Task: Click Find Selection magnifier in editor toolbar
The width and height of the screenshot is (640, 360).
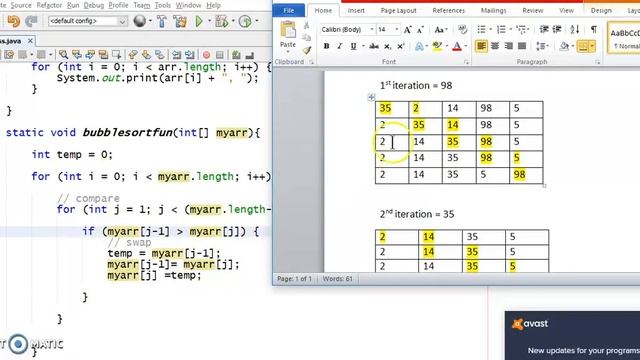Action: point(63,54)
